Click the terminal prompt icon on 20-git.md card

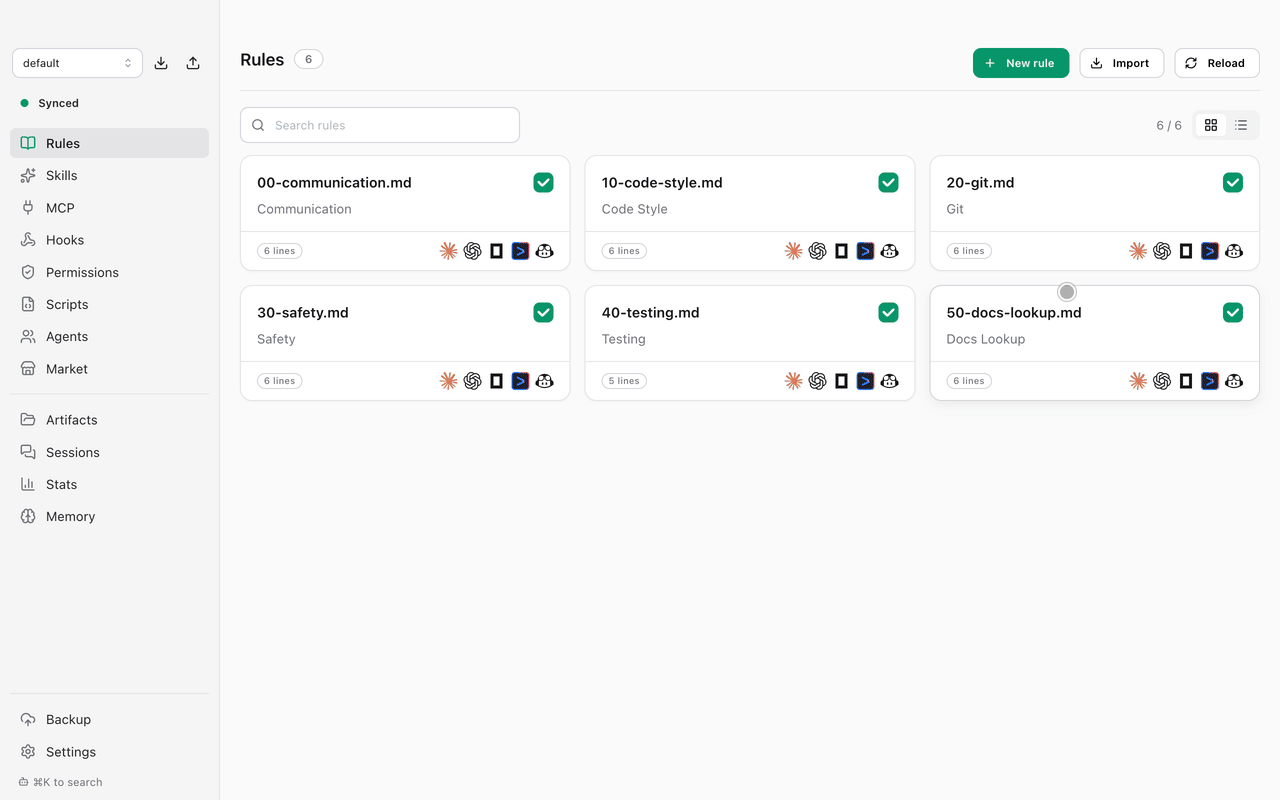tap(1210, 251)
